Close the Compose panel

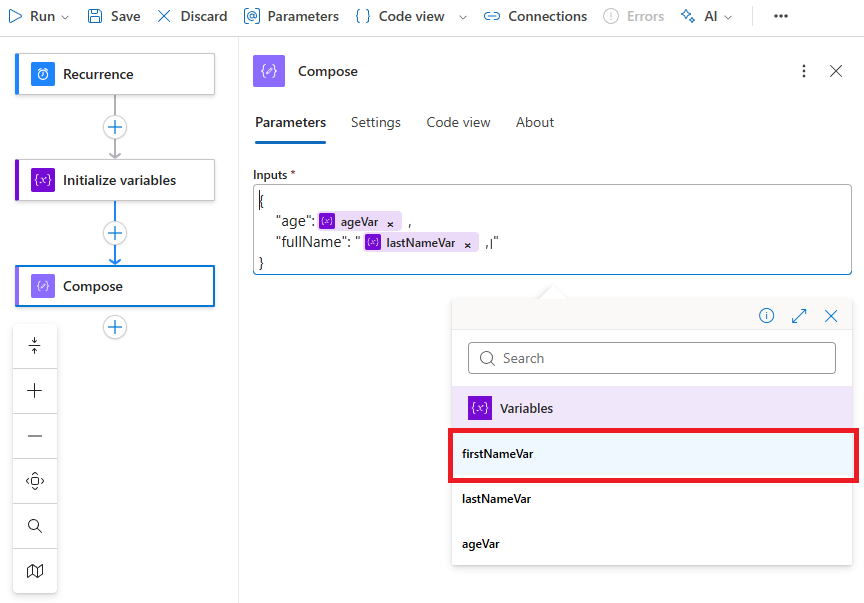(836, 71)
